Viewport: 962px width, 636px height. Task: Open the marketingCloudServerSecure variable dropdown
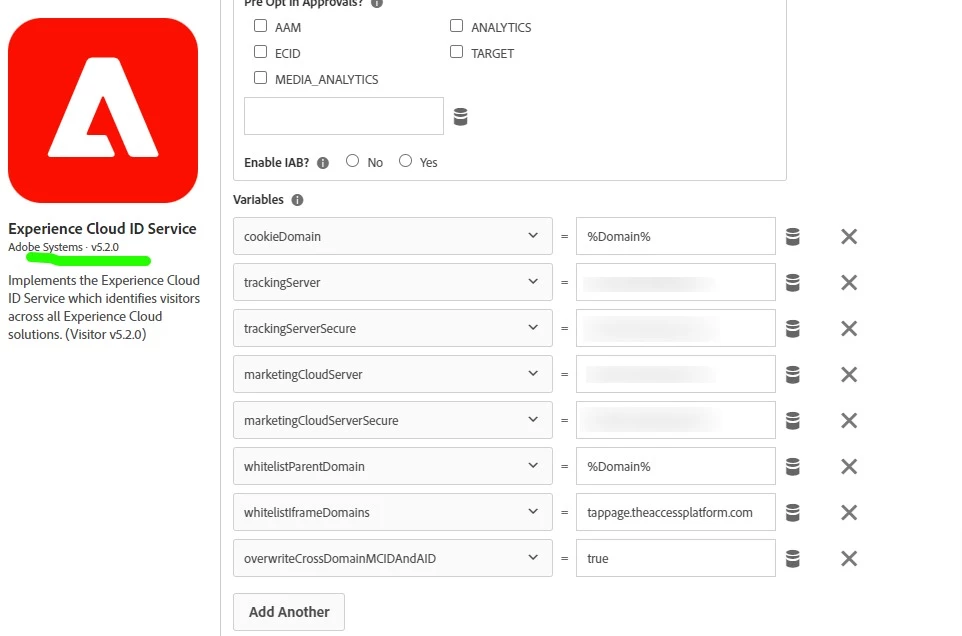(x=393, y=420)
